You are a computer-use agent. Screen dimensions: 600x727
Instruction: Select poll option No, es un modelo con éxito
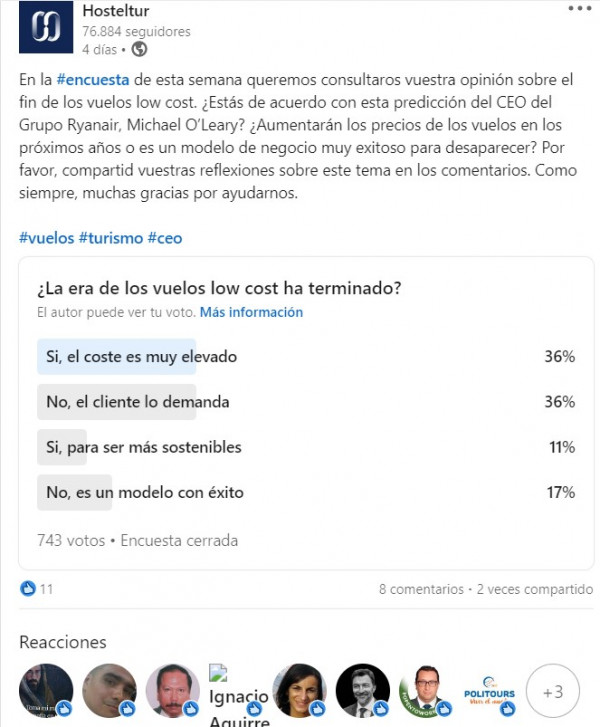pos(306,492)
